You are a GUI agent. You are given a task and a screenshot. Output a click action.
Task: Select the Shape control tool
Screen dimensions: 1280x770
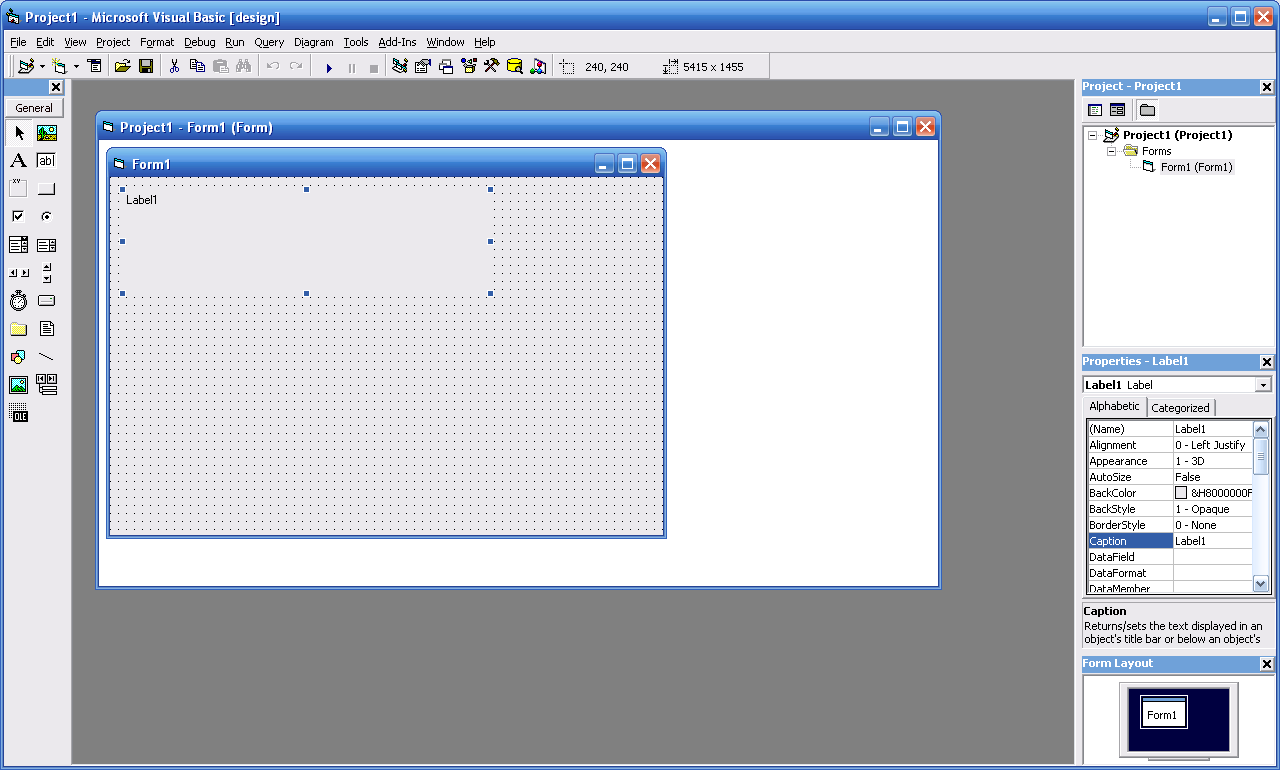(x=19, y=357)
